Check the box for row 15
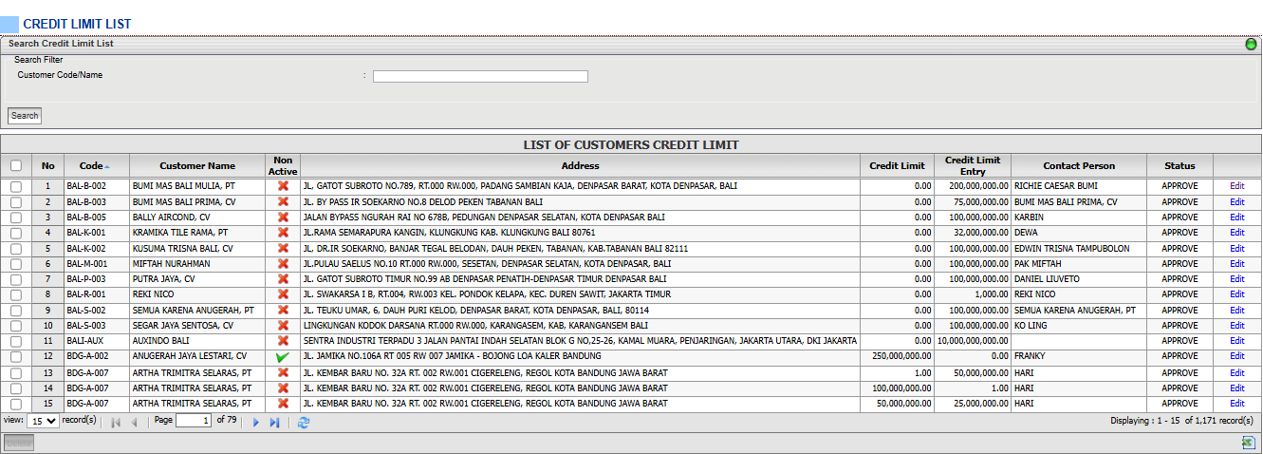 pyautogui.click(x=16, y=403)
